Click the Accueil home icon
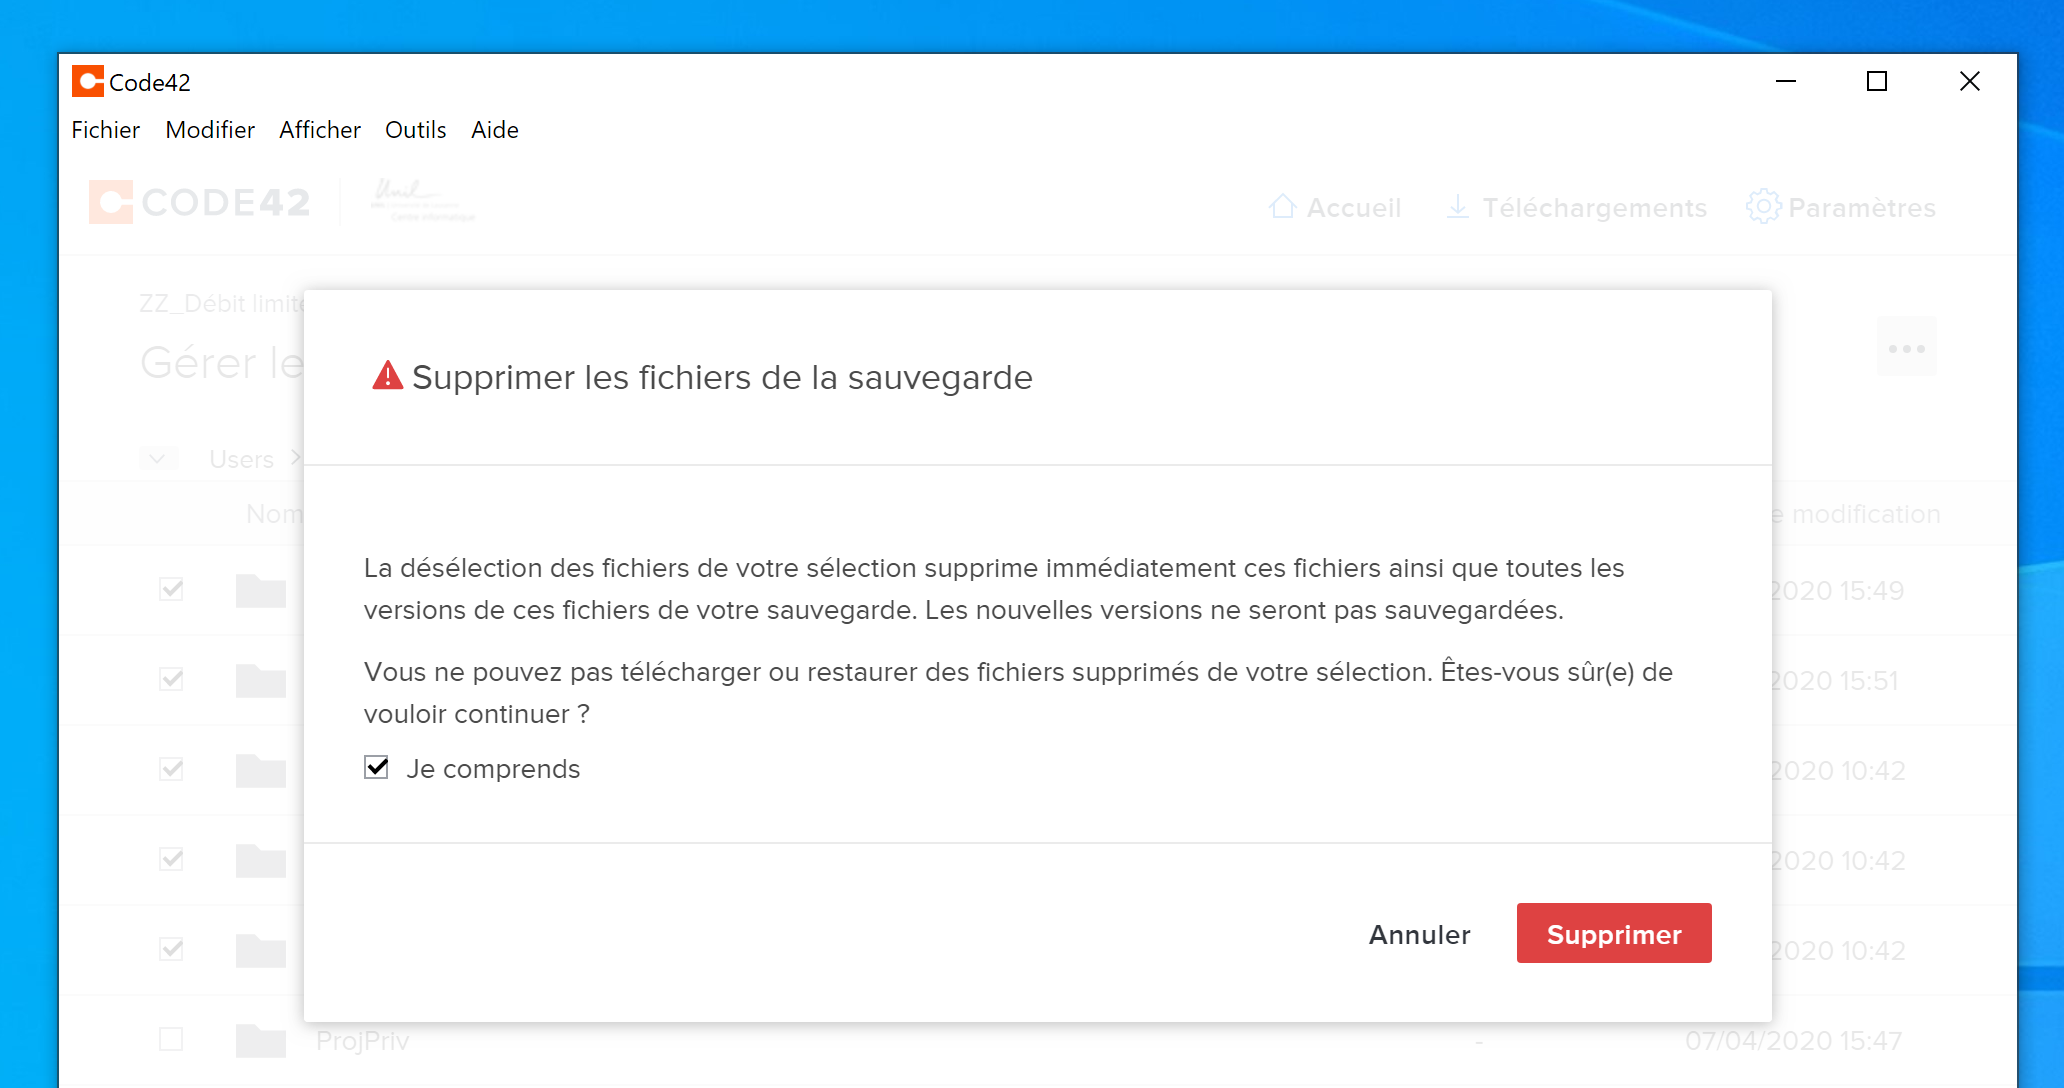The width and height of the screenshot is (2064, 1088). [x=1282, y=207]
